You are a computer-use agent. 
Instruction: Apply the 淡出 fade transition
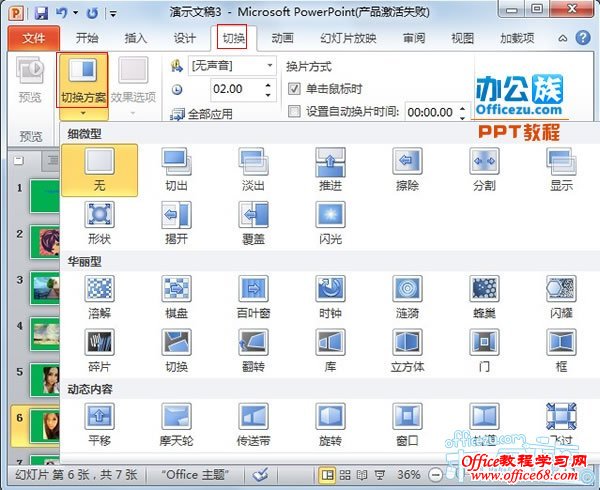(x=253, y=170)
